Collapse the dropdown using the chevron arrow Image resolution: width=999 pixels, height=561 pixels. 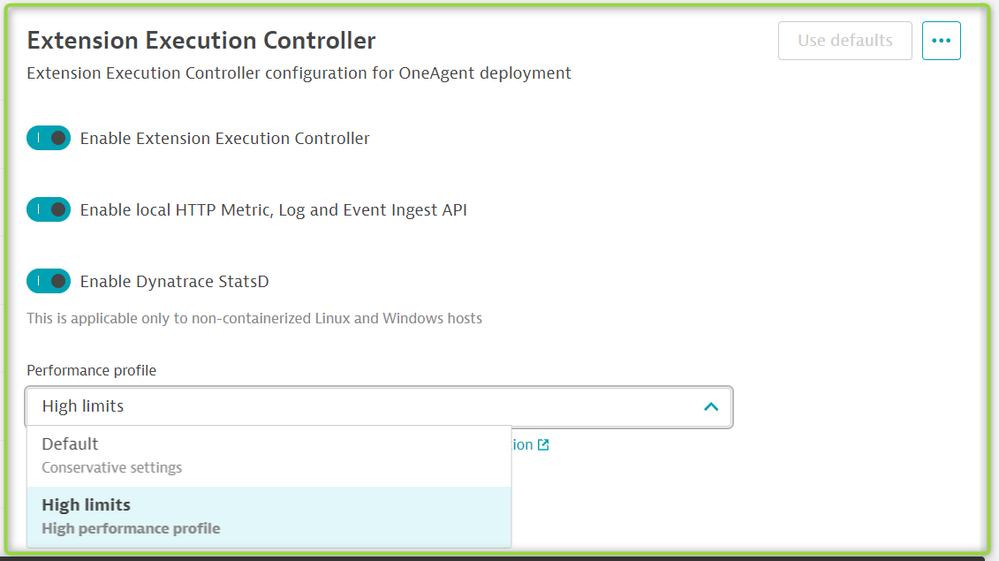coord(711,407)
